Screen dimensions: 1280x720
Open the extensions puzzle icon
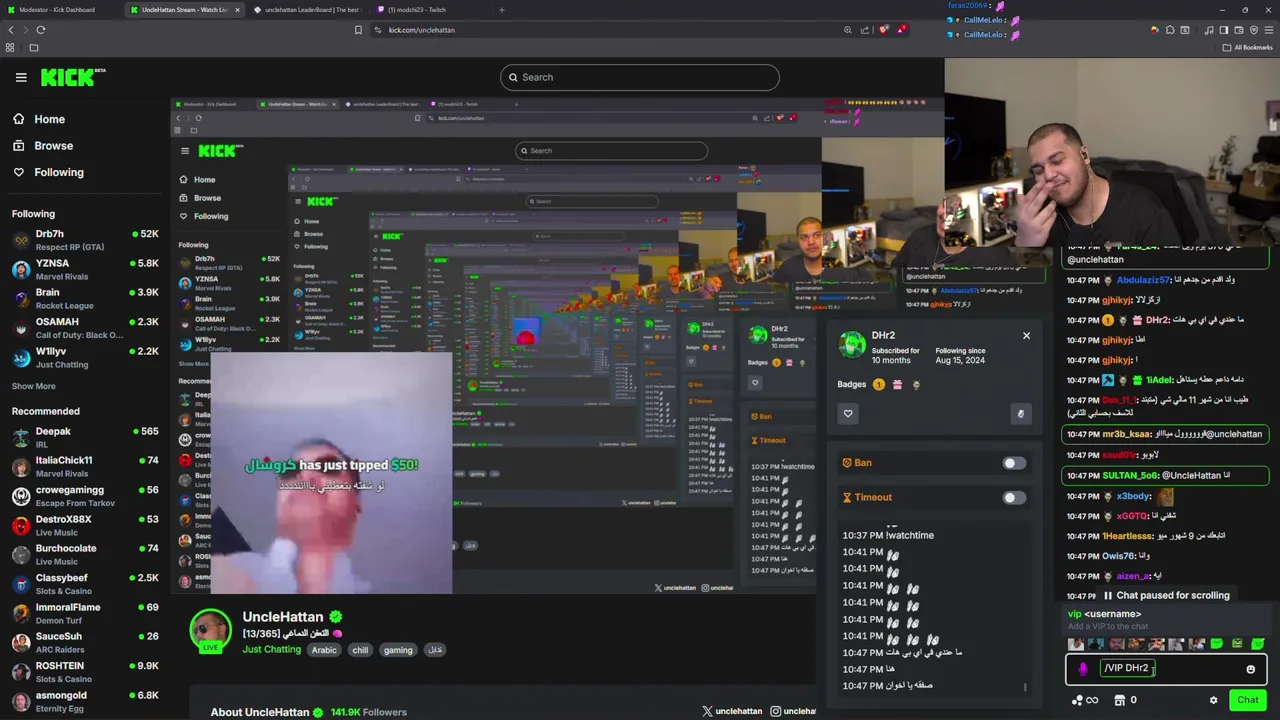point(1170,30)
